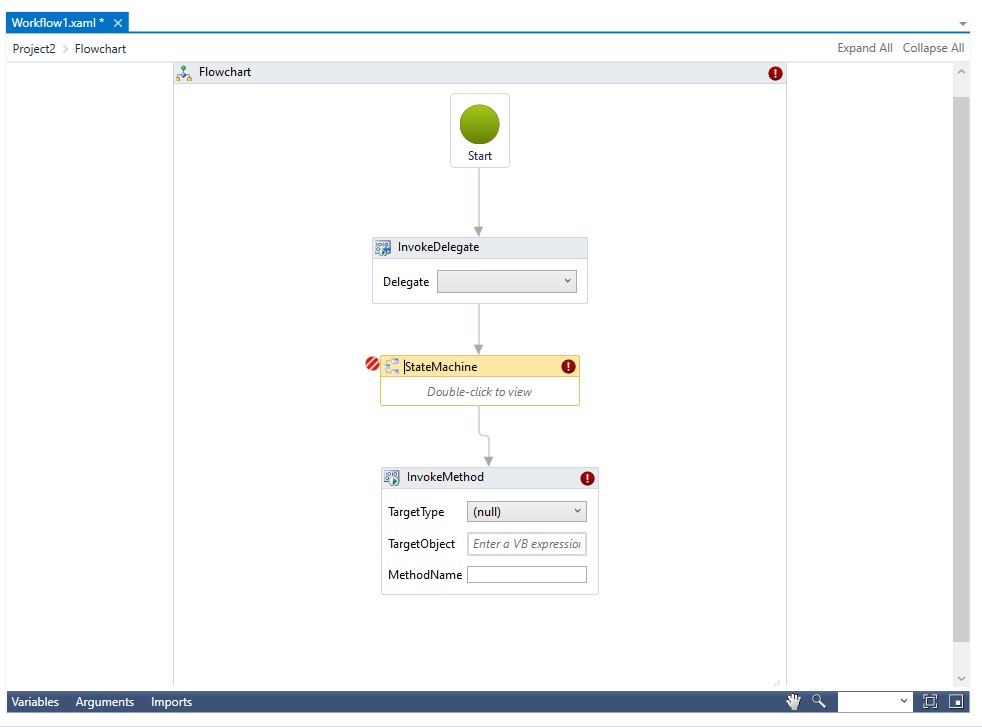The image size is (982, 727).
Task: Click the InvokeMethod activity icon
Action: (392, 478)
